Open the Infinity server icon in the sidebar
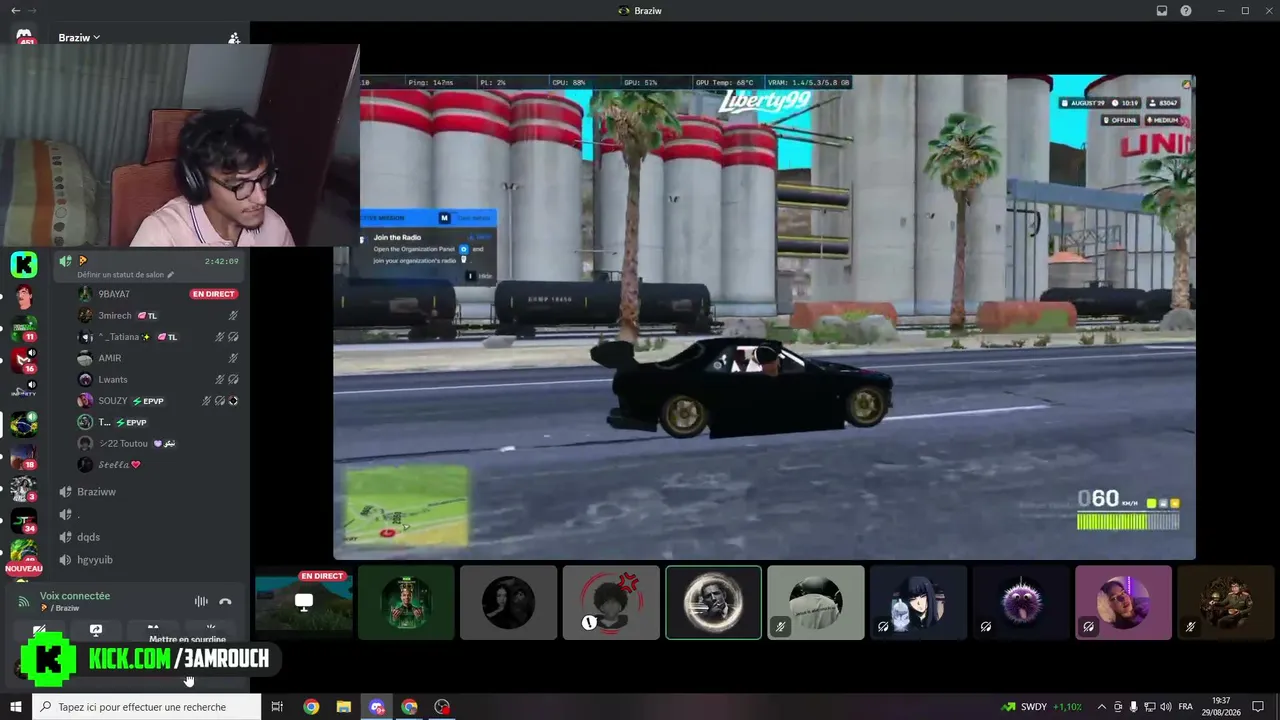 tap(24, 392)
